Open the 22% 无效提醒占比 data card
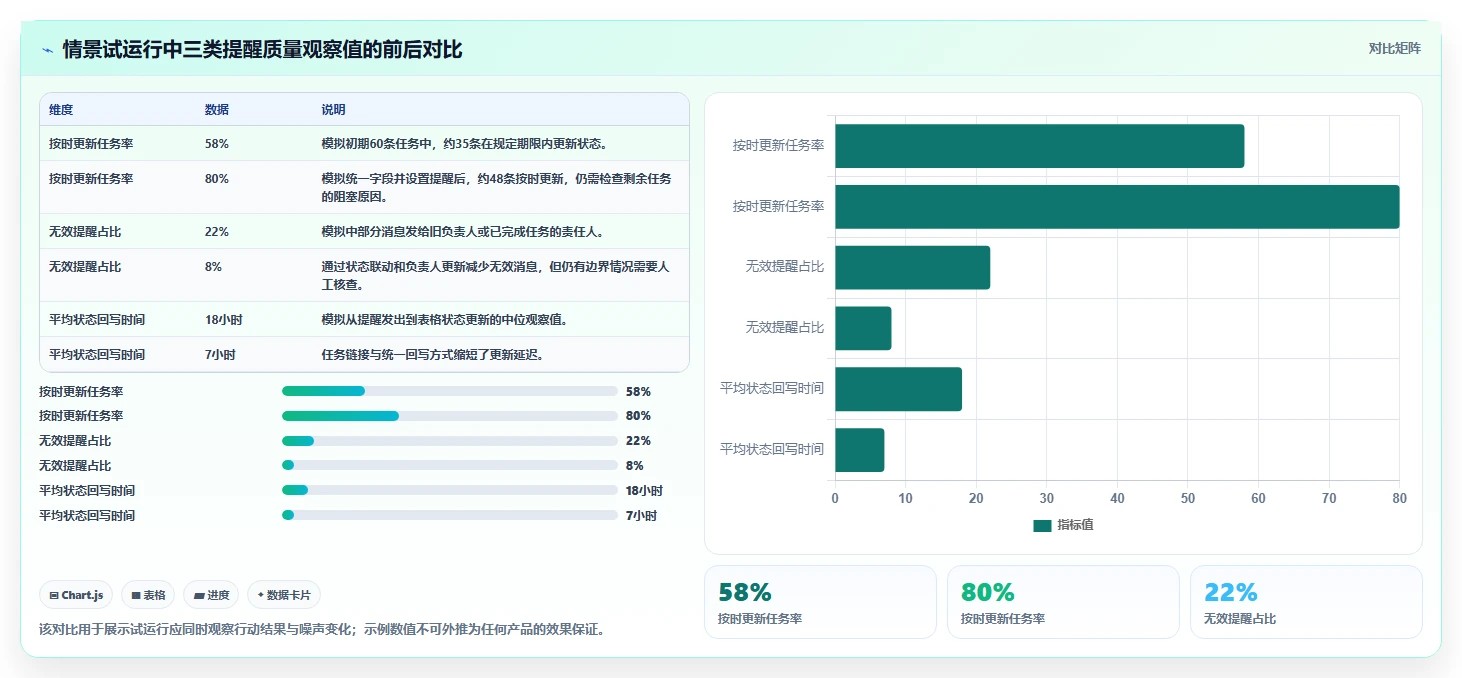The width and height of the screenshot is (1462, 678). coord(1306,602)
